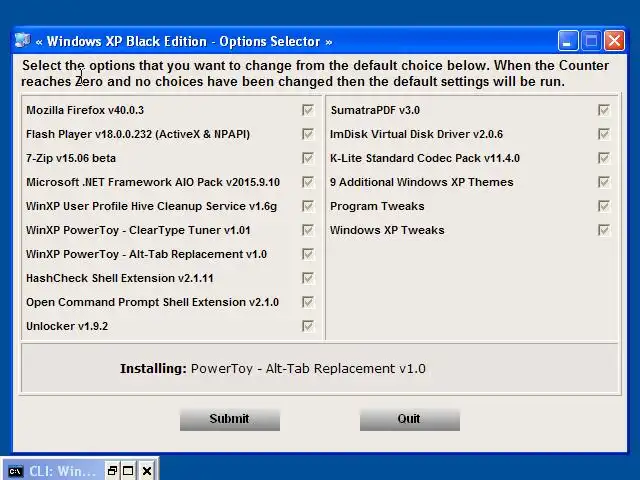This screenshot has width=640, height=480.
Task: Toggle the Windows XP Tweaks checkbox
Action: (604, 230)
